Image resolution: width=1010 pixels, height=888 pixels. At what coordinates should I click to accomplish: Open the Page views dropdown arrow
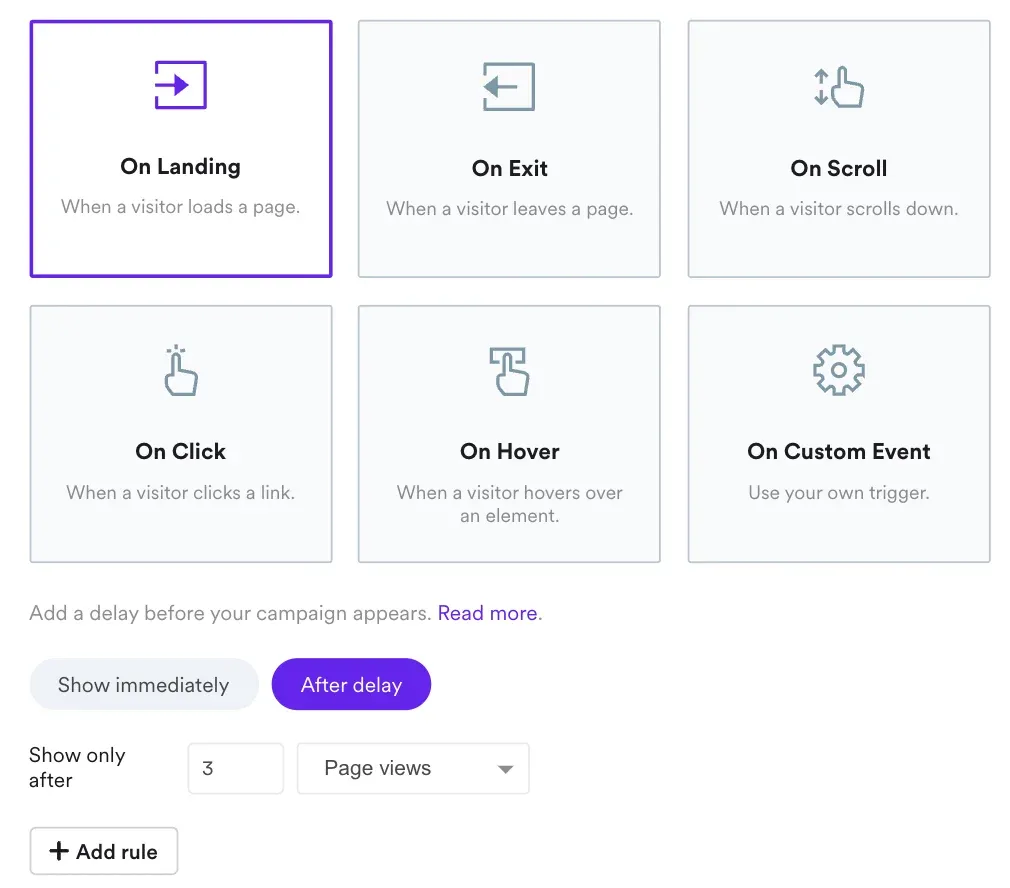(x=506, y=768)
